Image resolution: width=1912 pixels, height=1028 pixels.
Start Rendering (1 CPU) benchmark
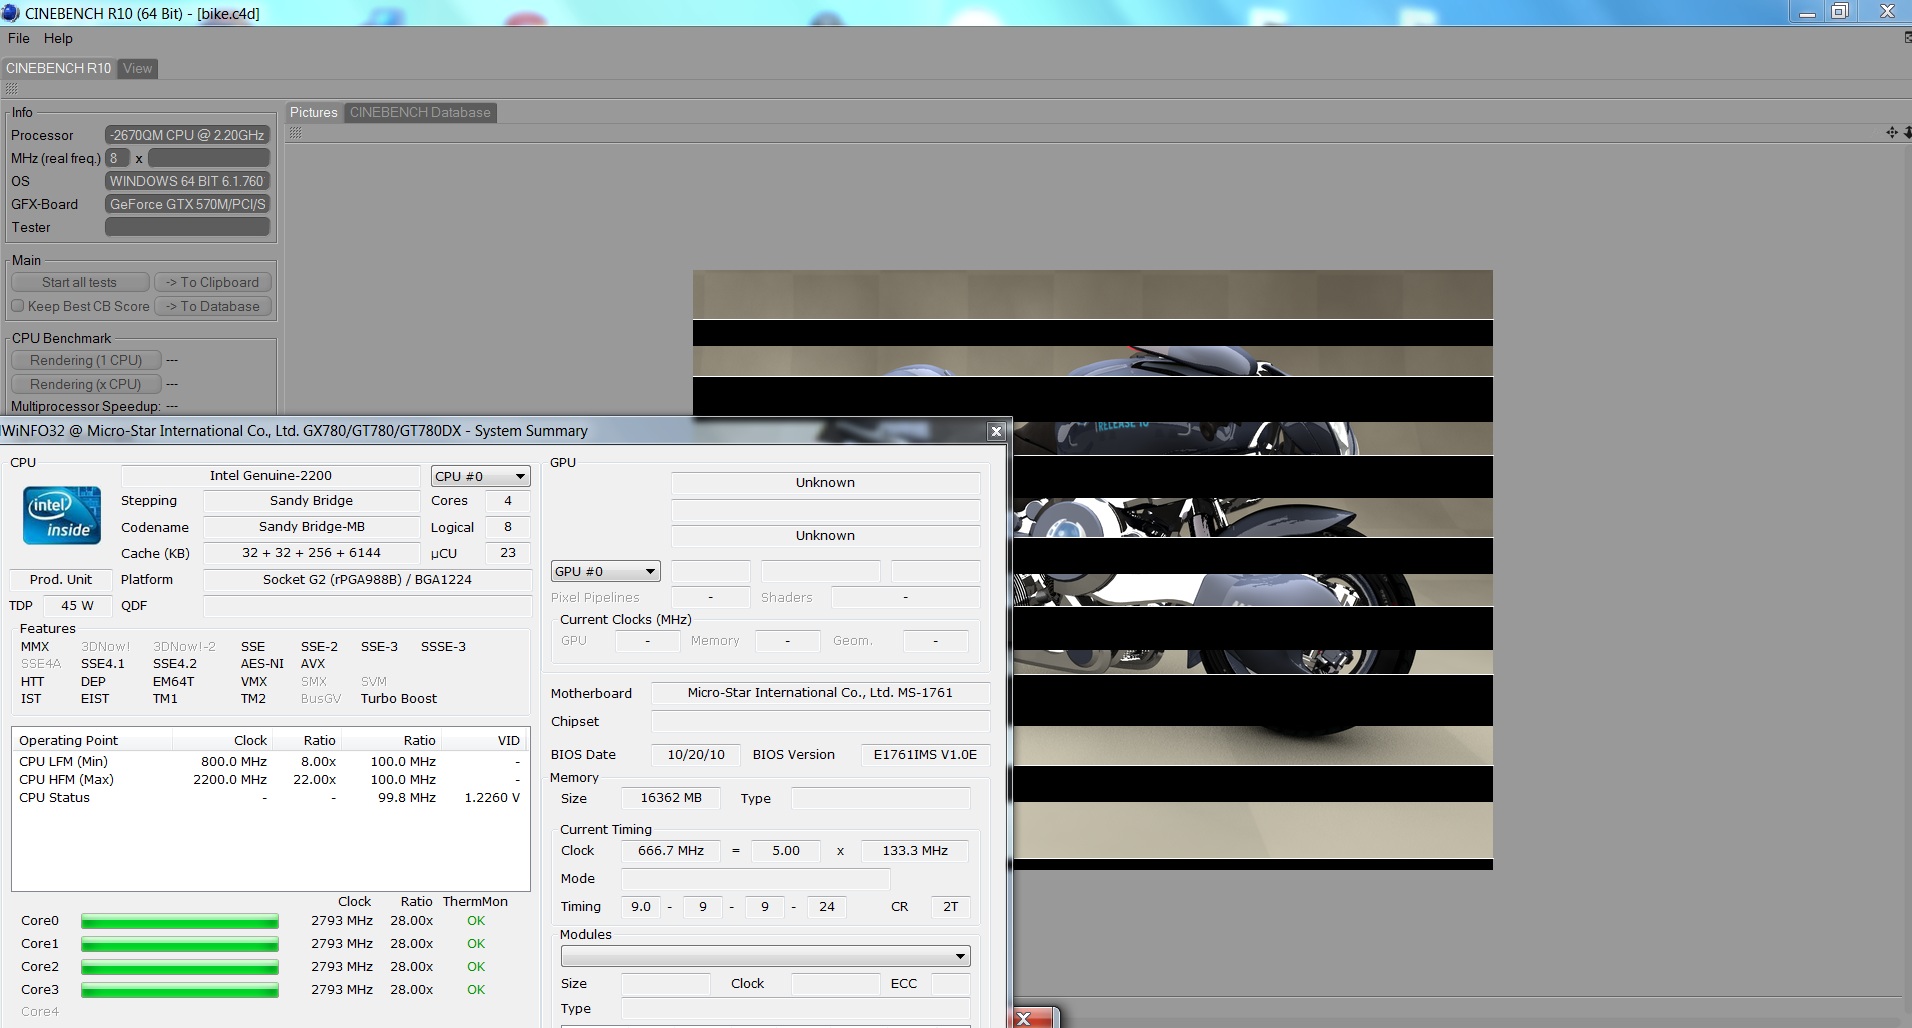(x=86, y=360)
